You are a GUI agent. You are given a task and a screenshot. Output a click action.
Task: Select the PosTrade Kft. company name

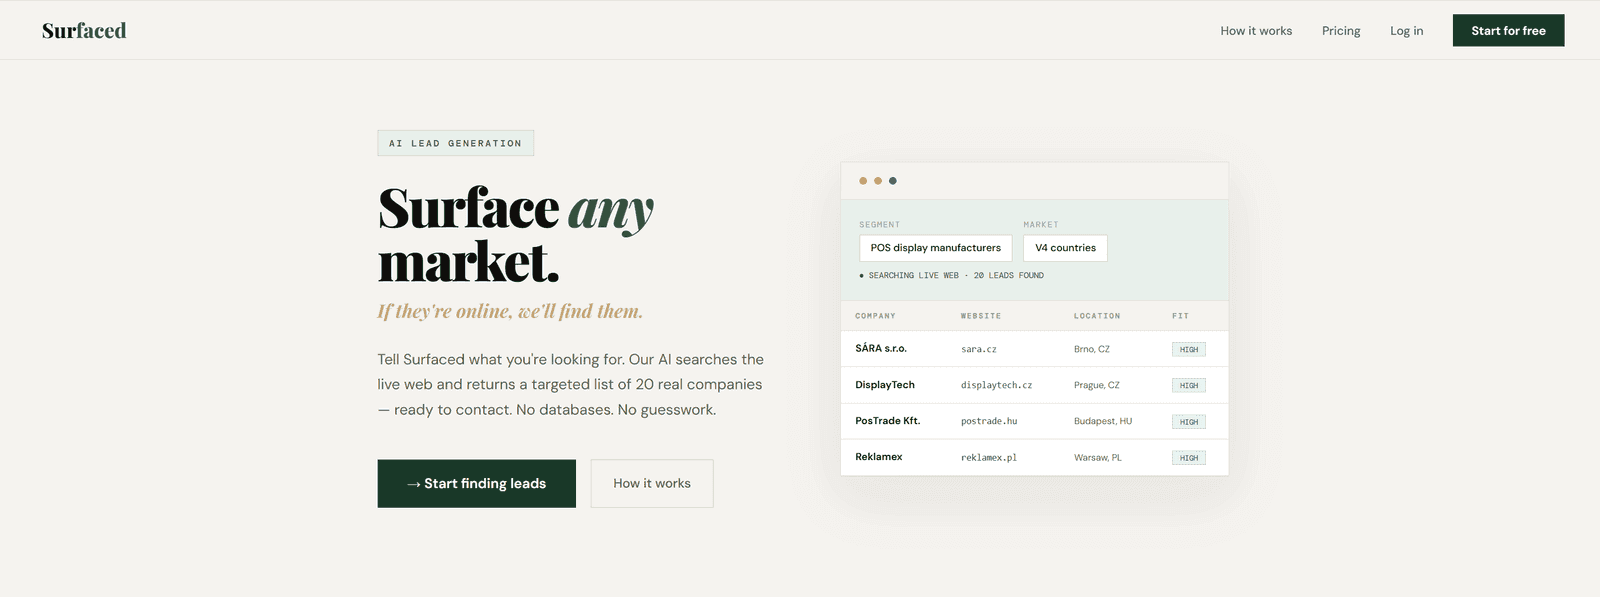coord(888,421)
